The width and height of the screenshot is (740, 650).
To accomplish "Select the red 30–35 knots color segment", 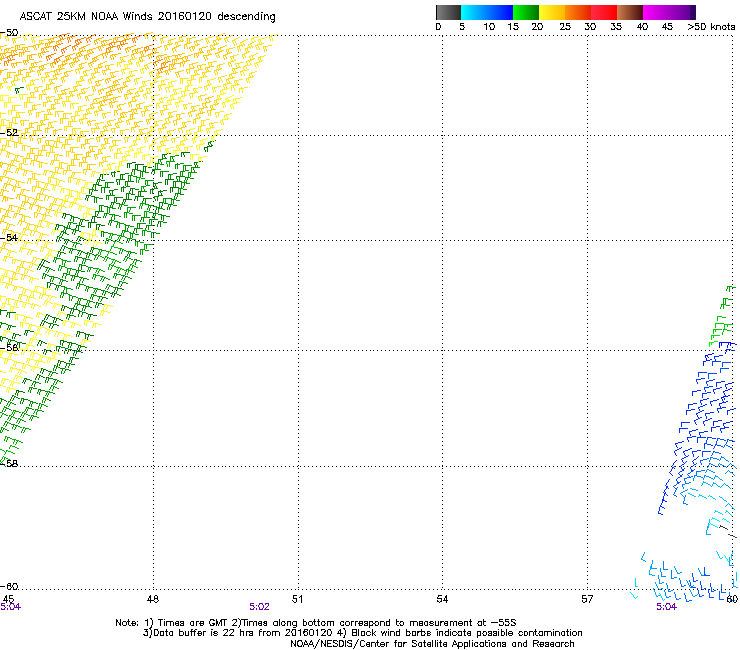I will click(604, 12).
